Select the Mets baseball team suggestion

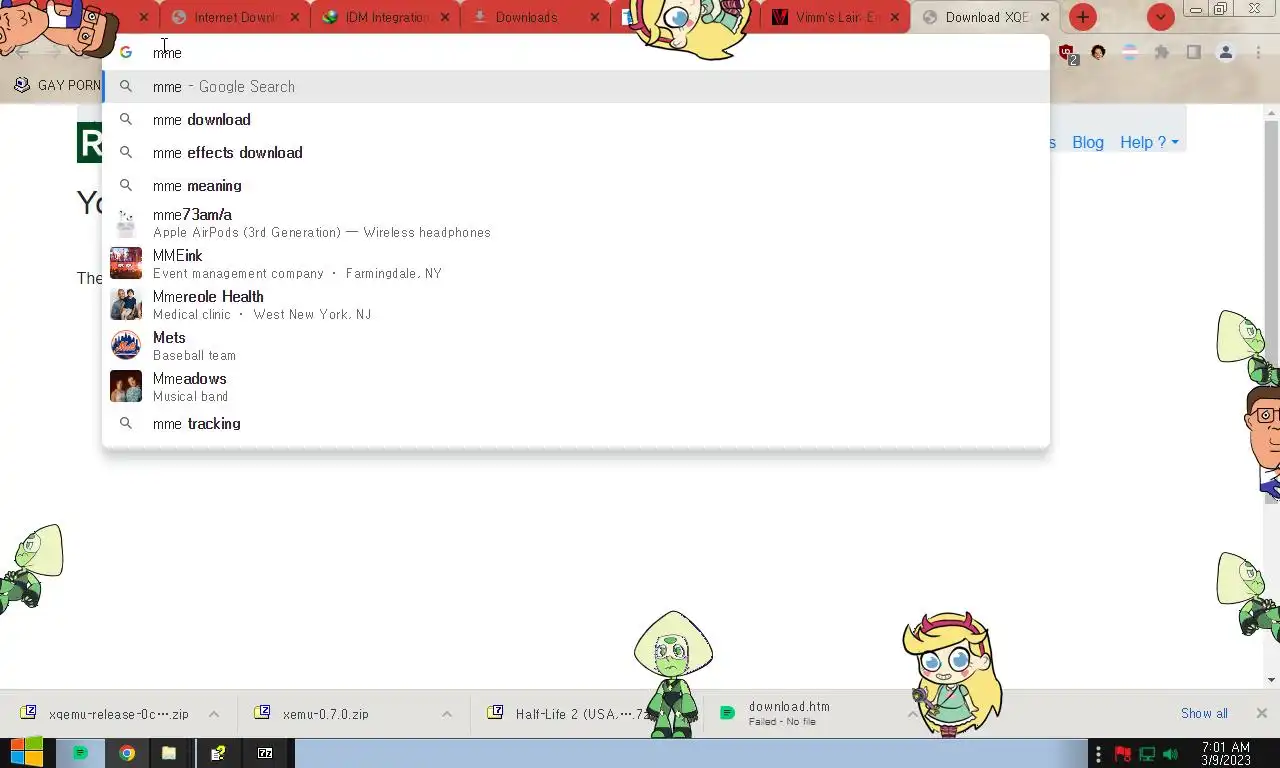pos(576,345)
